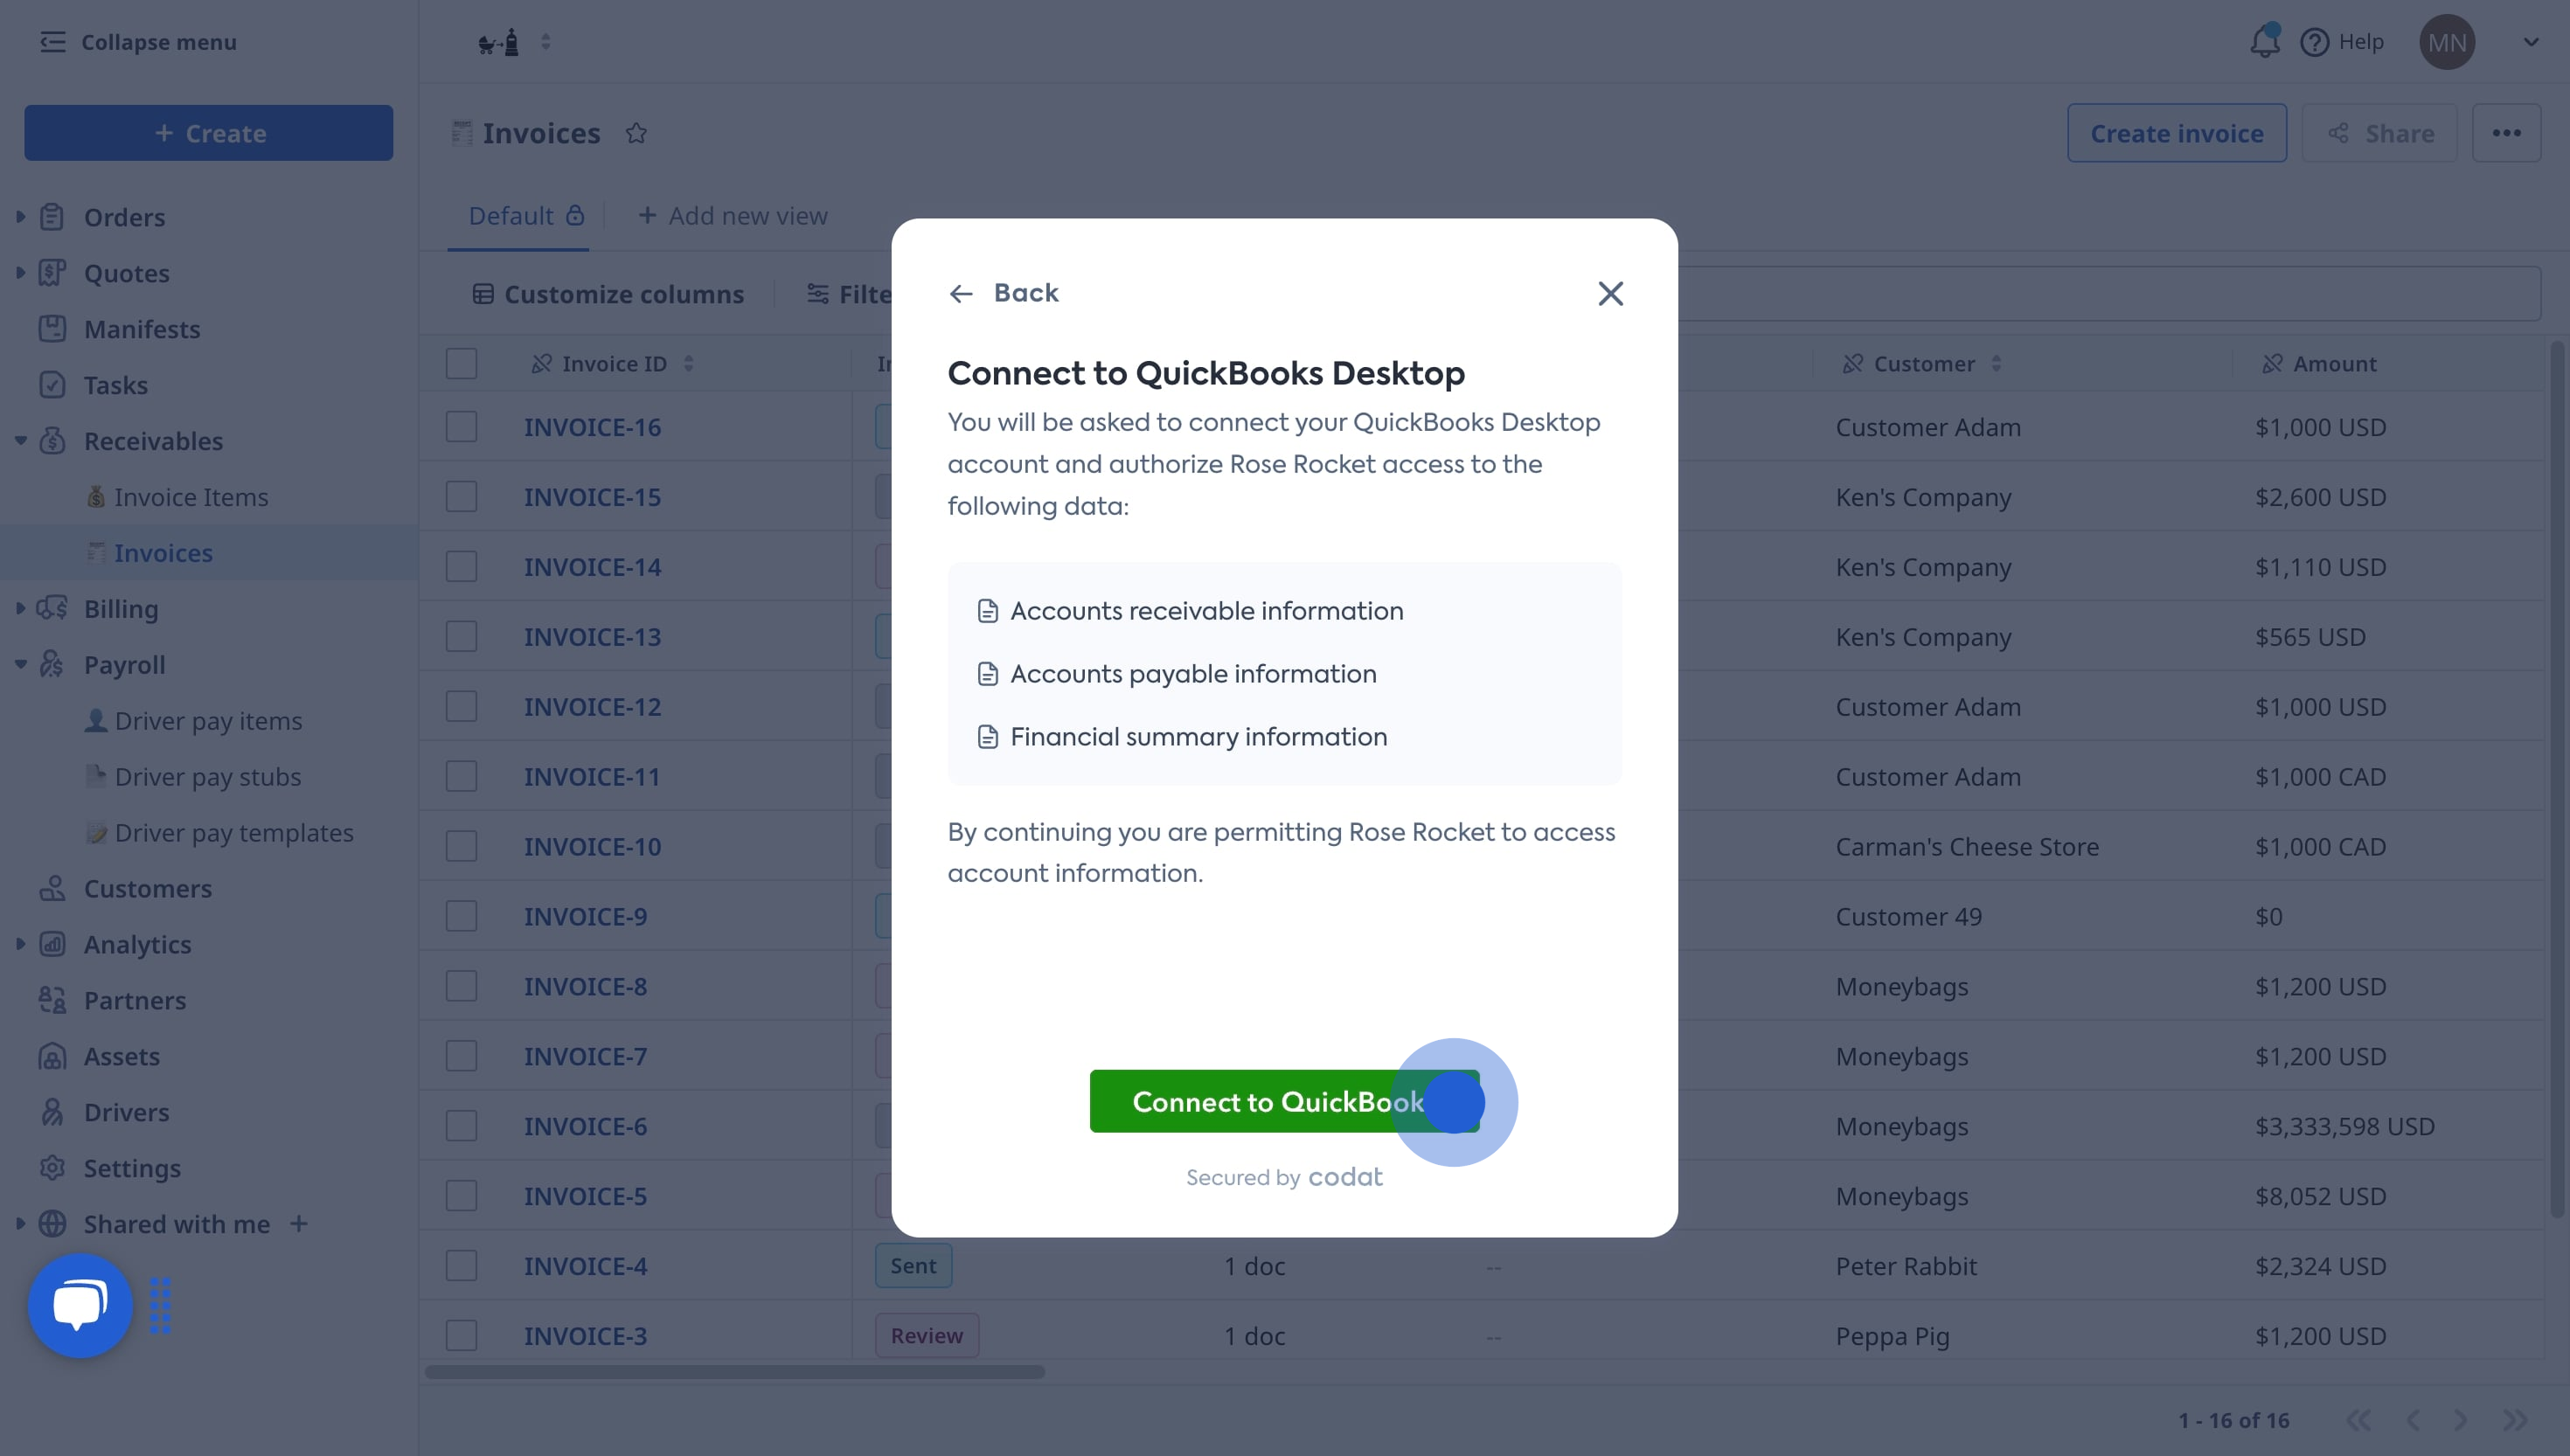Viewport: 2570px width, 1456px height.
Task: Open the three-dots more options button
Action: pos(2505,133)
